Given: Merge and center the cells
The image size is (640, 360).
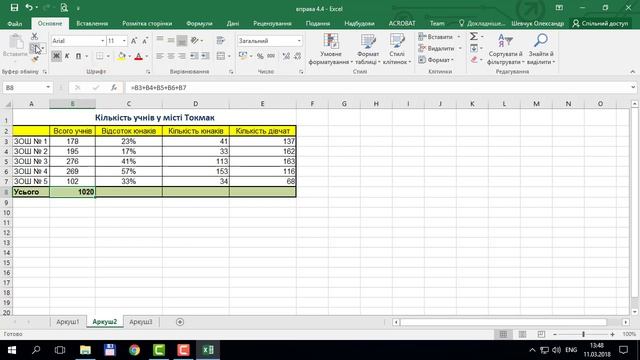Looking at the screenshot, I should pos(221,56).
